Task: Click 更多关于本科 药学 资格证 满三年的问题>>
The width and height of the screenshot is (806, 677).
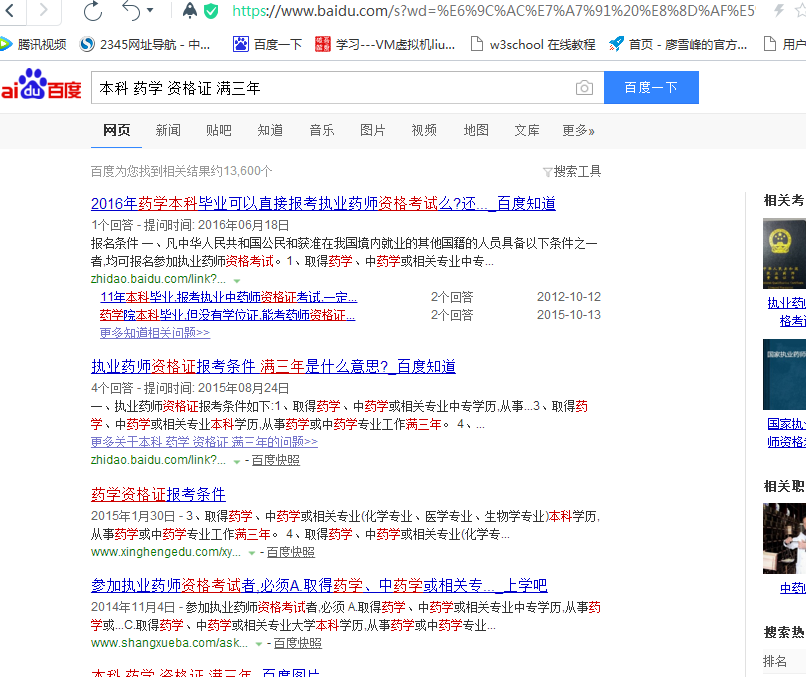Action: pos(204,442)
